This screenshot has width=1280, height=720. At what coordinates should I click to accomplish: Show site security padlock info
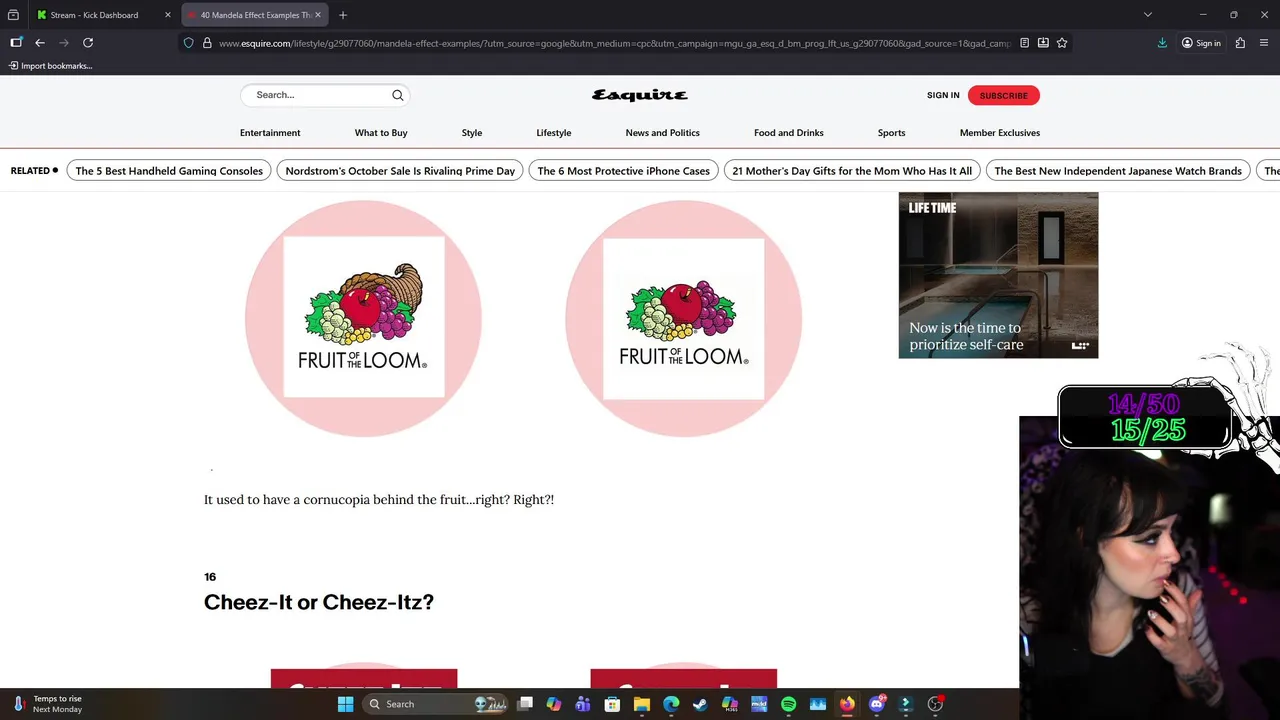[207, 43]
